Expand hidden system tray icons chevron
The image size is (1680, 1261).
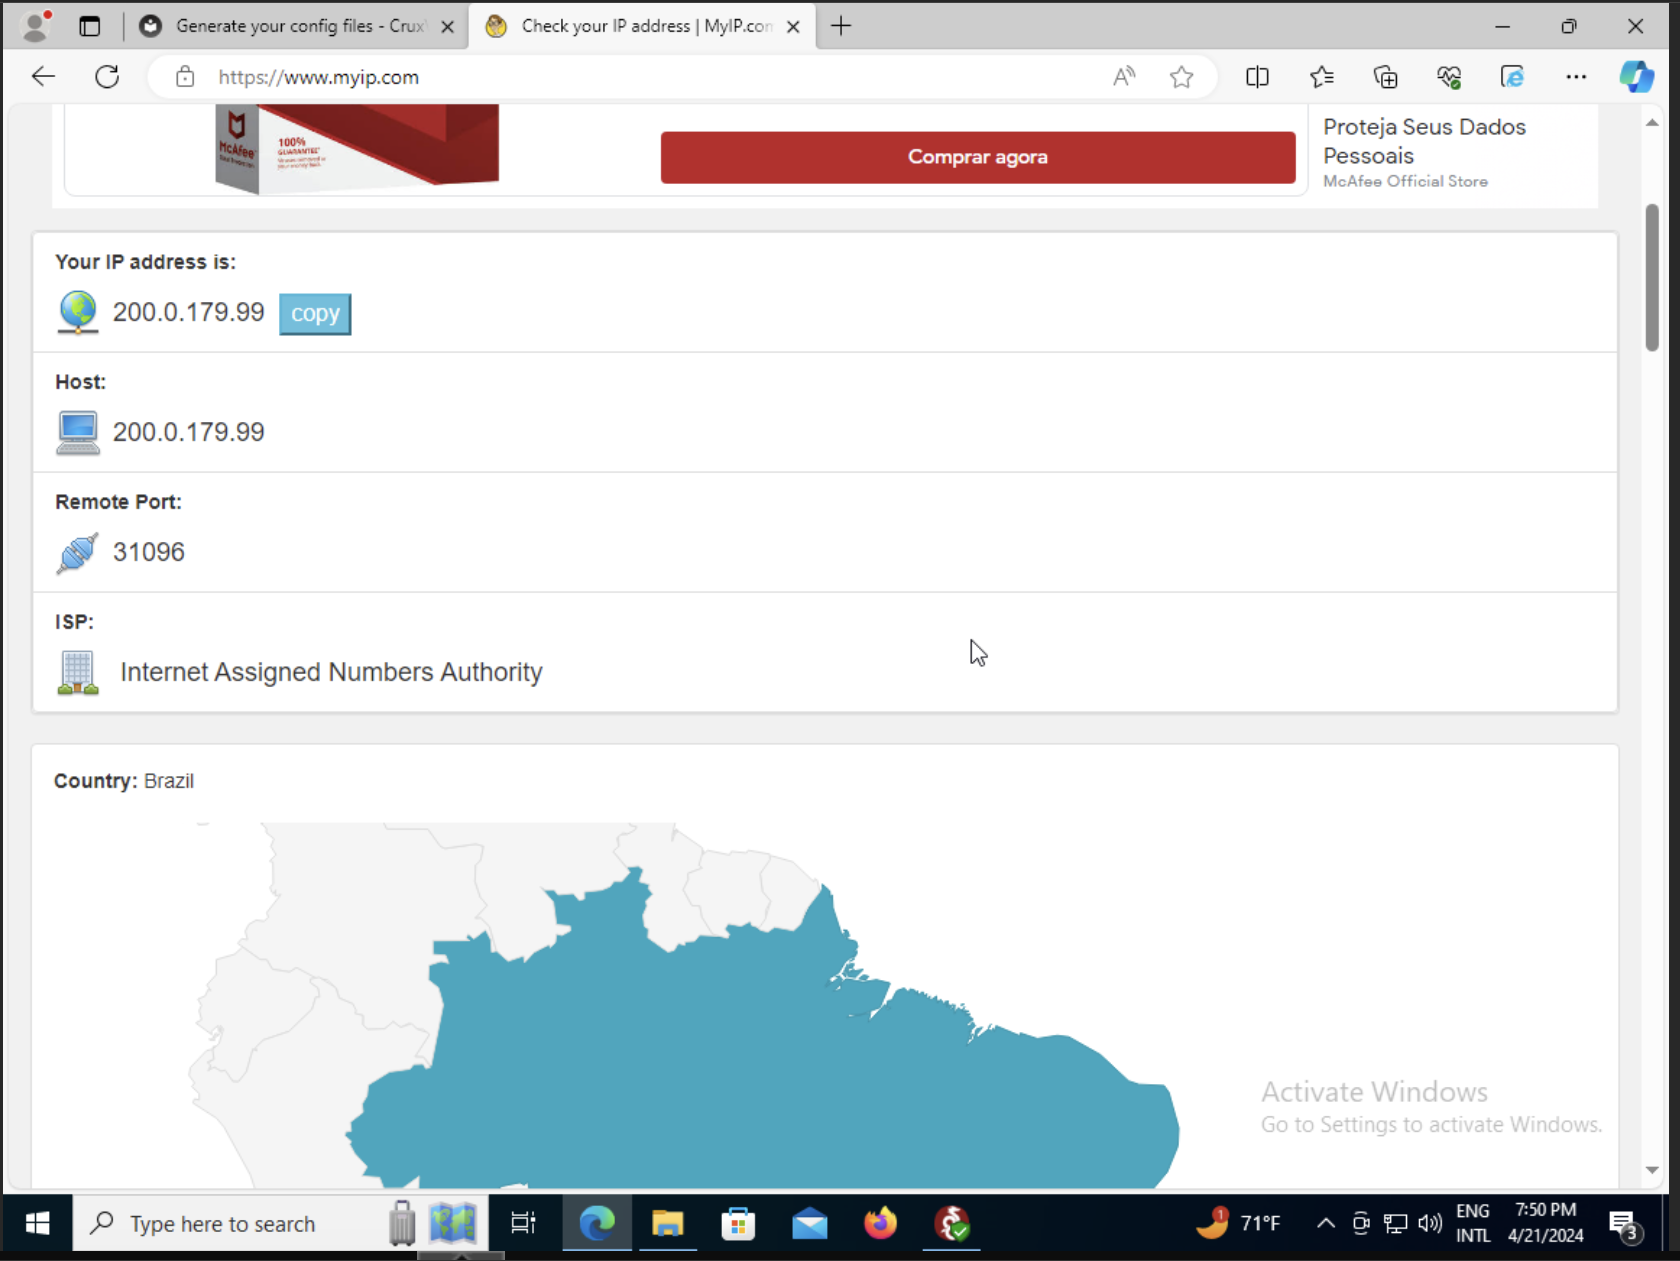pyautogui.click(x=1325, y=1223)
